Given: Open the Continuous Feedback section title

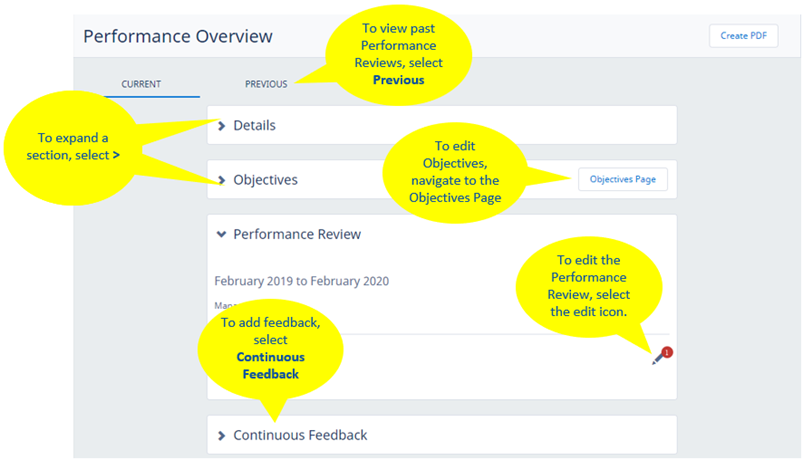Looking at the screenshot, I should tap(300, 435).
